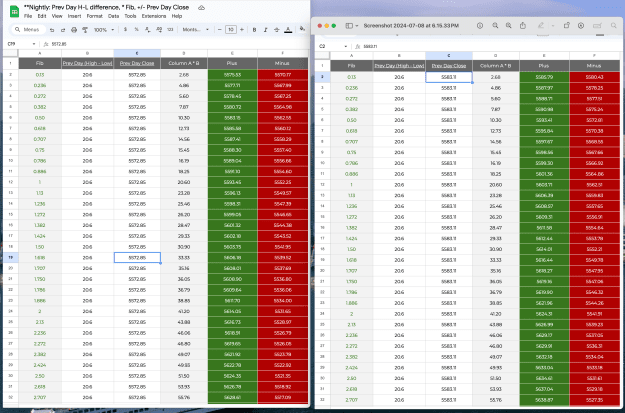The image size is (625, 413).
Task: Format as percent with the % icon
Action: (x=137, y=30)
